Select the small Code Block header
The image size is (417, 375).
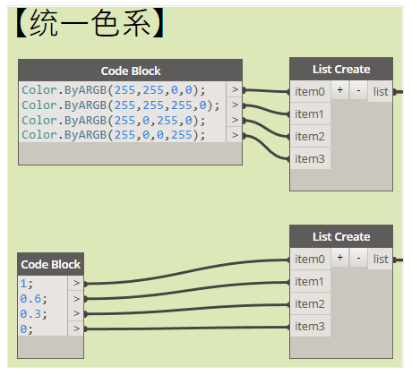click(50, 264)
